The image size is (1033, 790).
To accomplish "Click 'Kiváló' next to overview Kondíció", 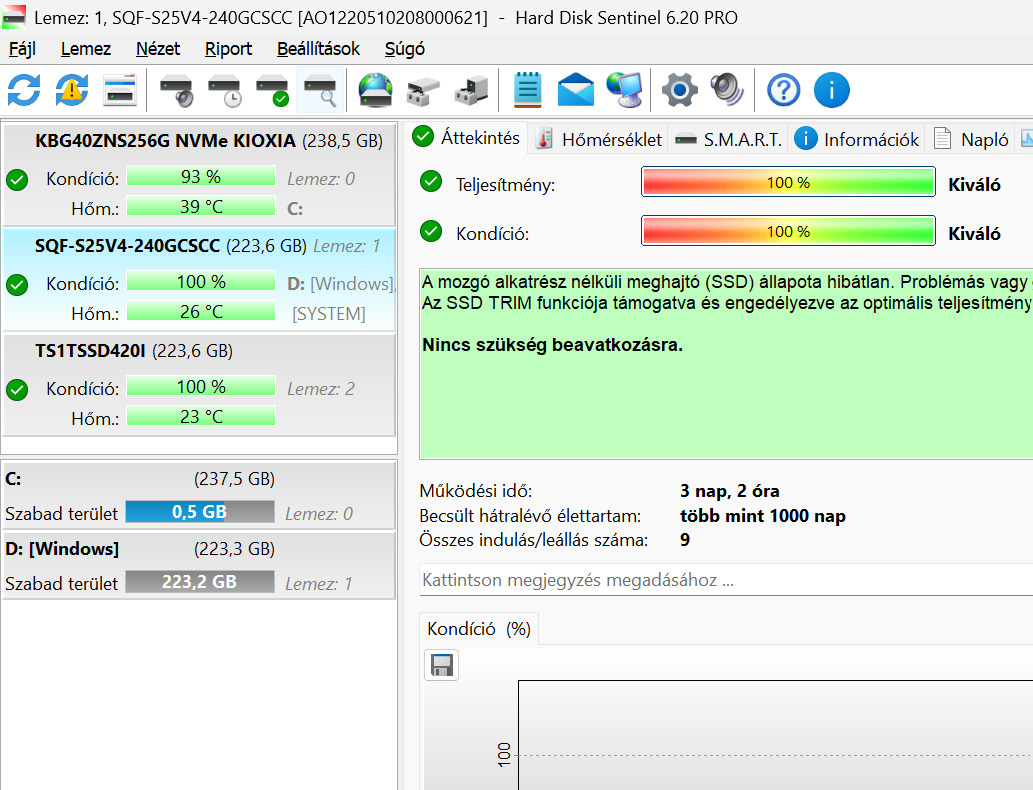I will click(x=974, y=233).
